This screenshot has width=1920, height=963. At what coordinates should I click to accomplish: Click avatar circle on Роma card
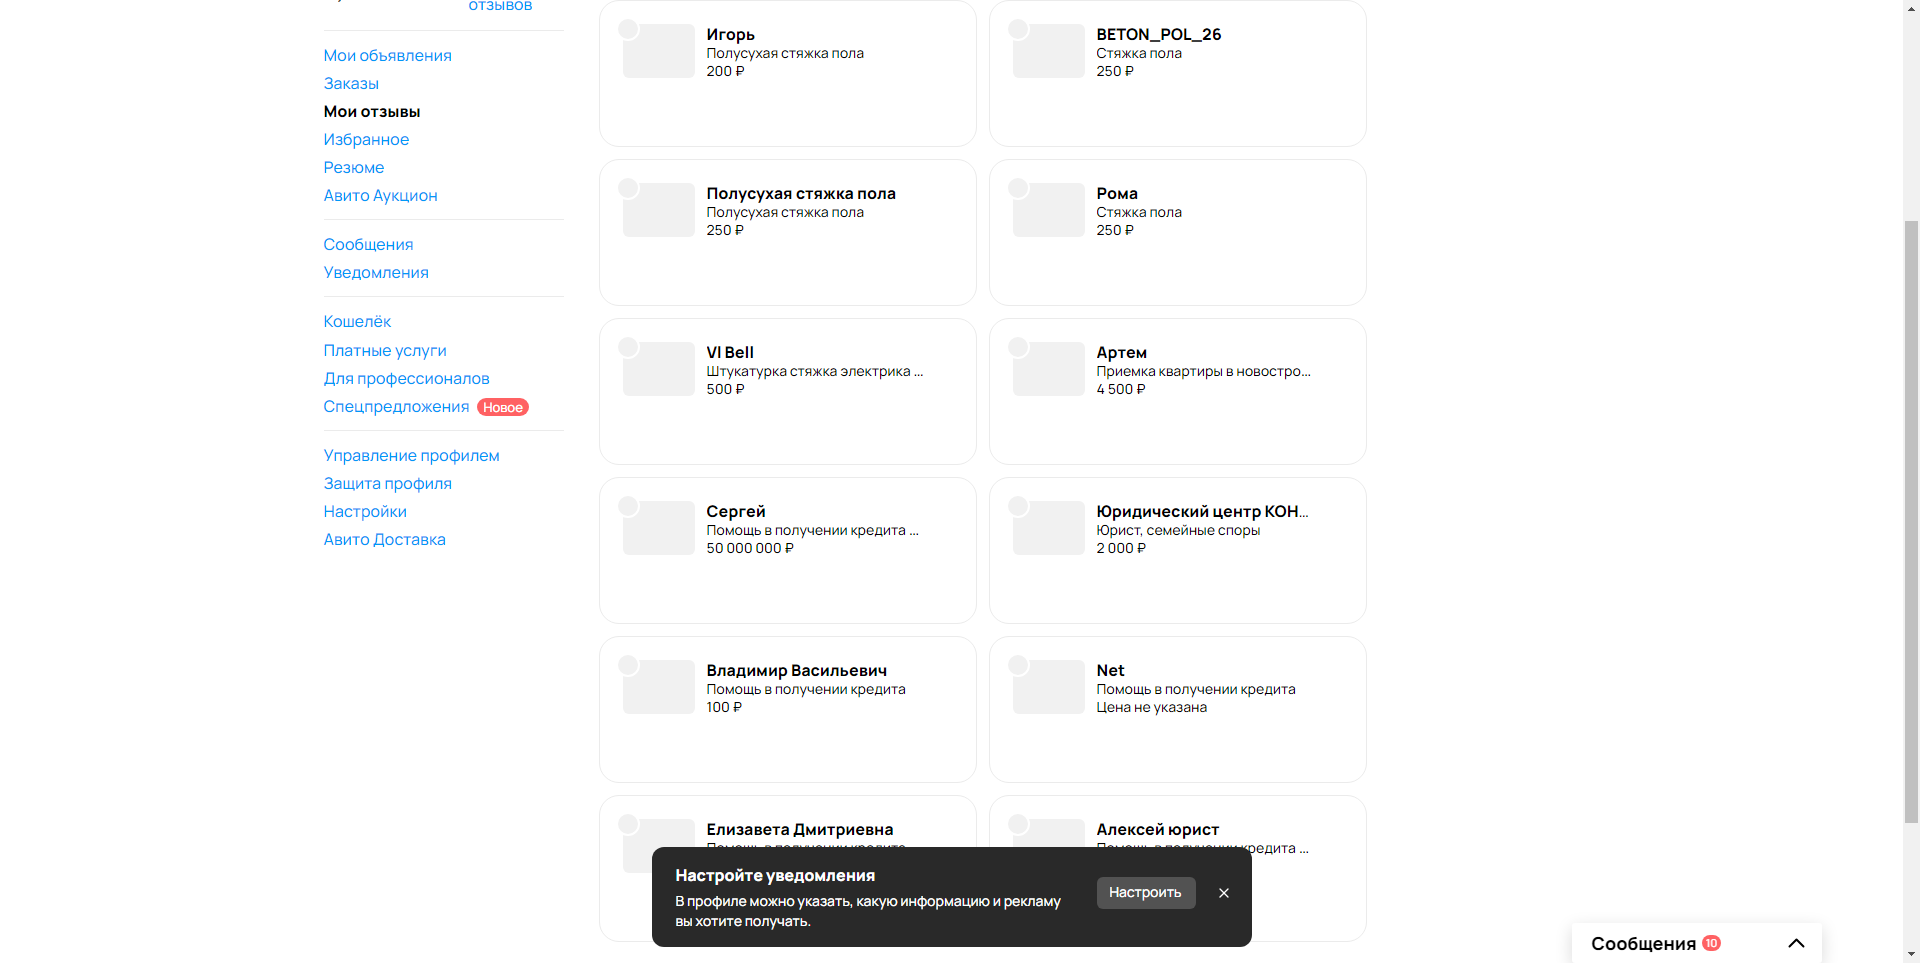[x=1018, y=188]
